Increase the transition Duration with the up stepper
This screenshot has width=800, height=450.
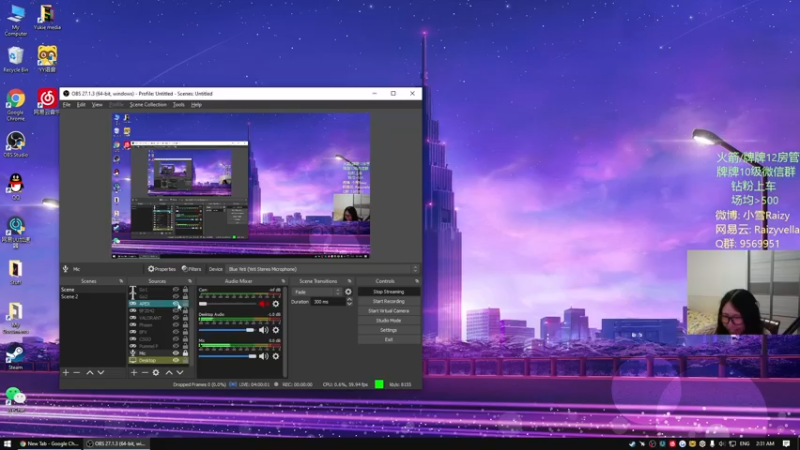[x=349, y=299]
